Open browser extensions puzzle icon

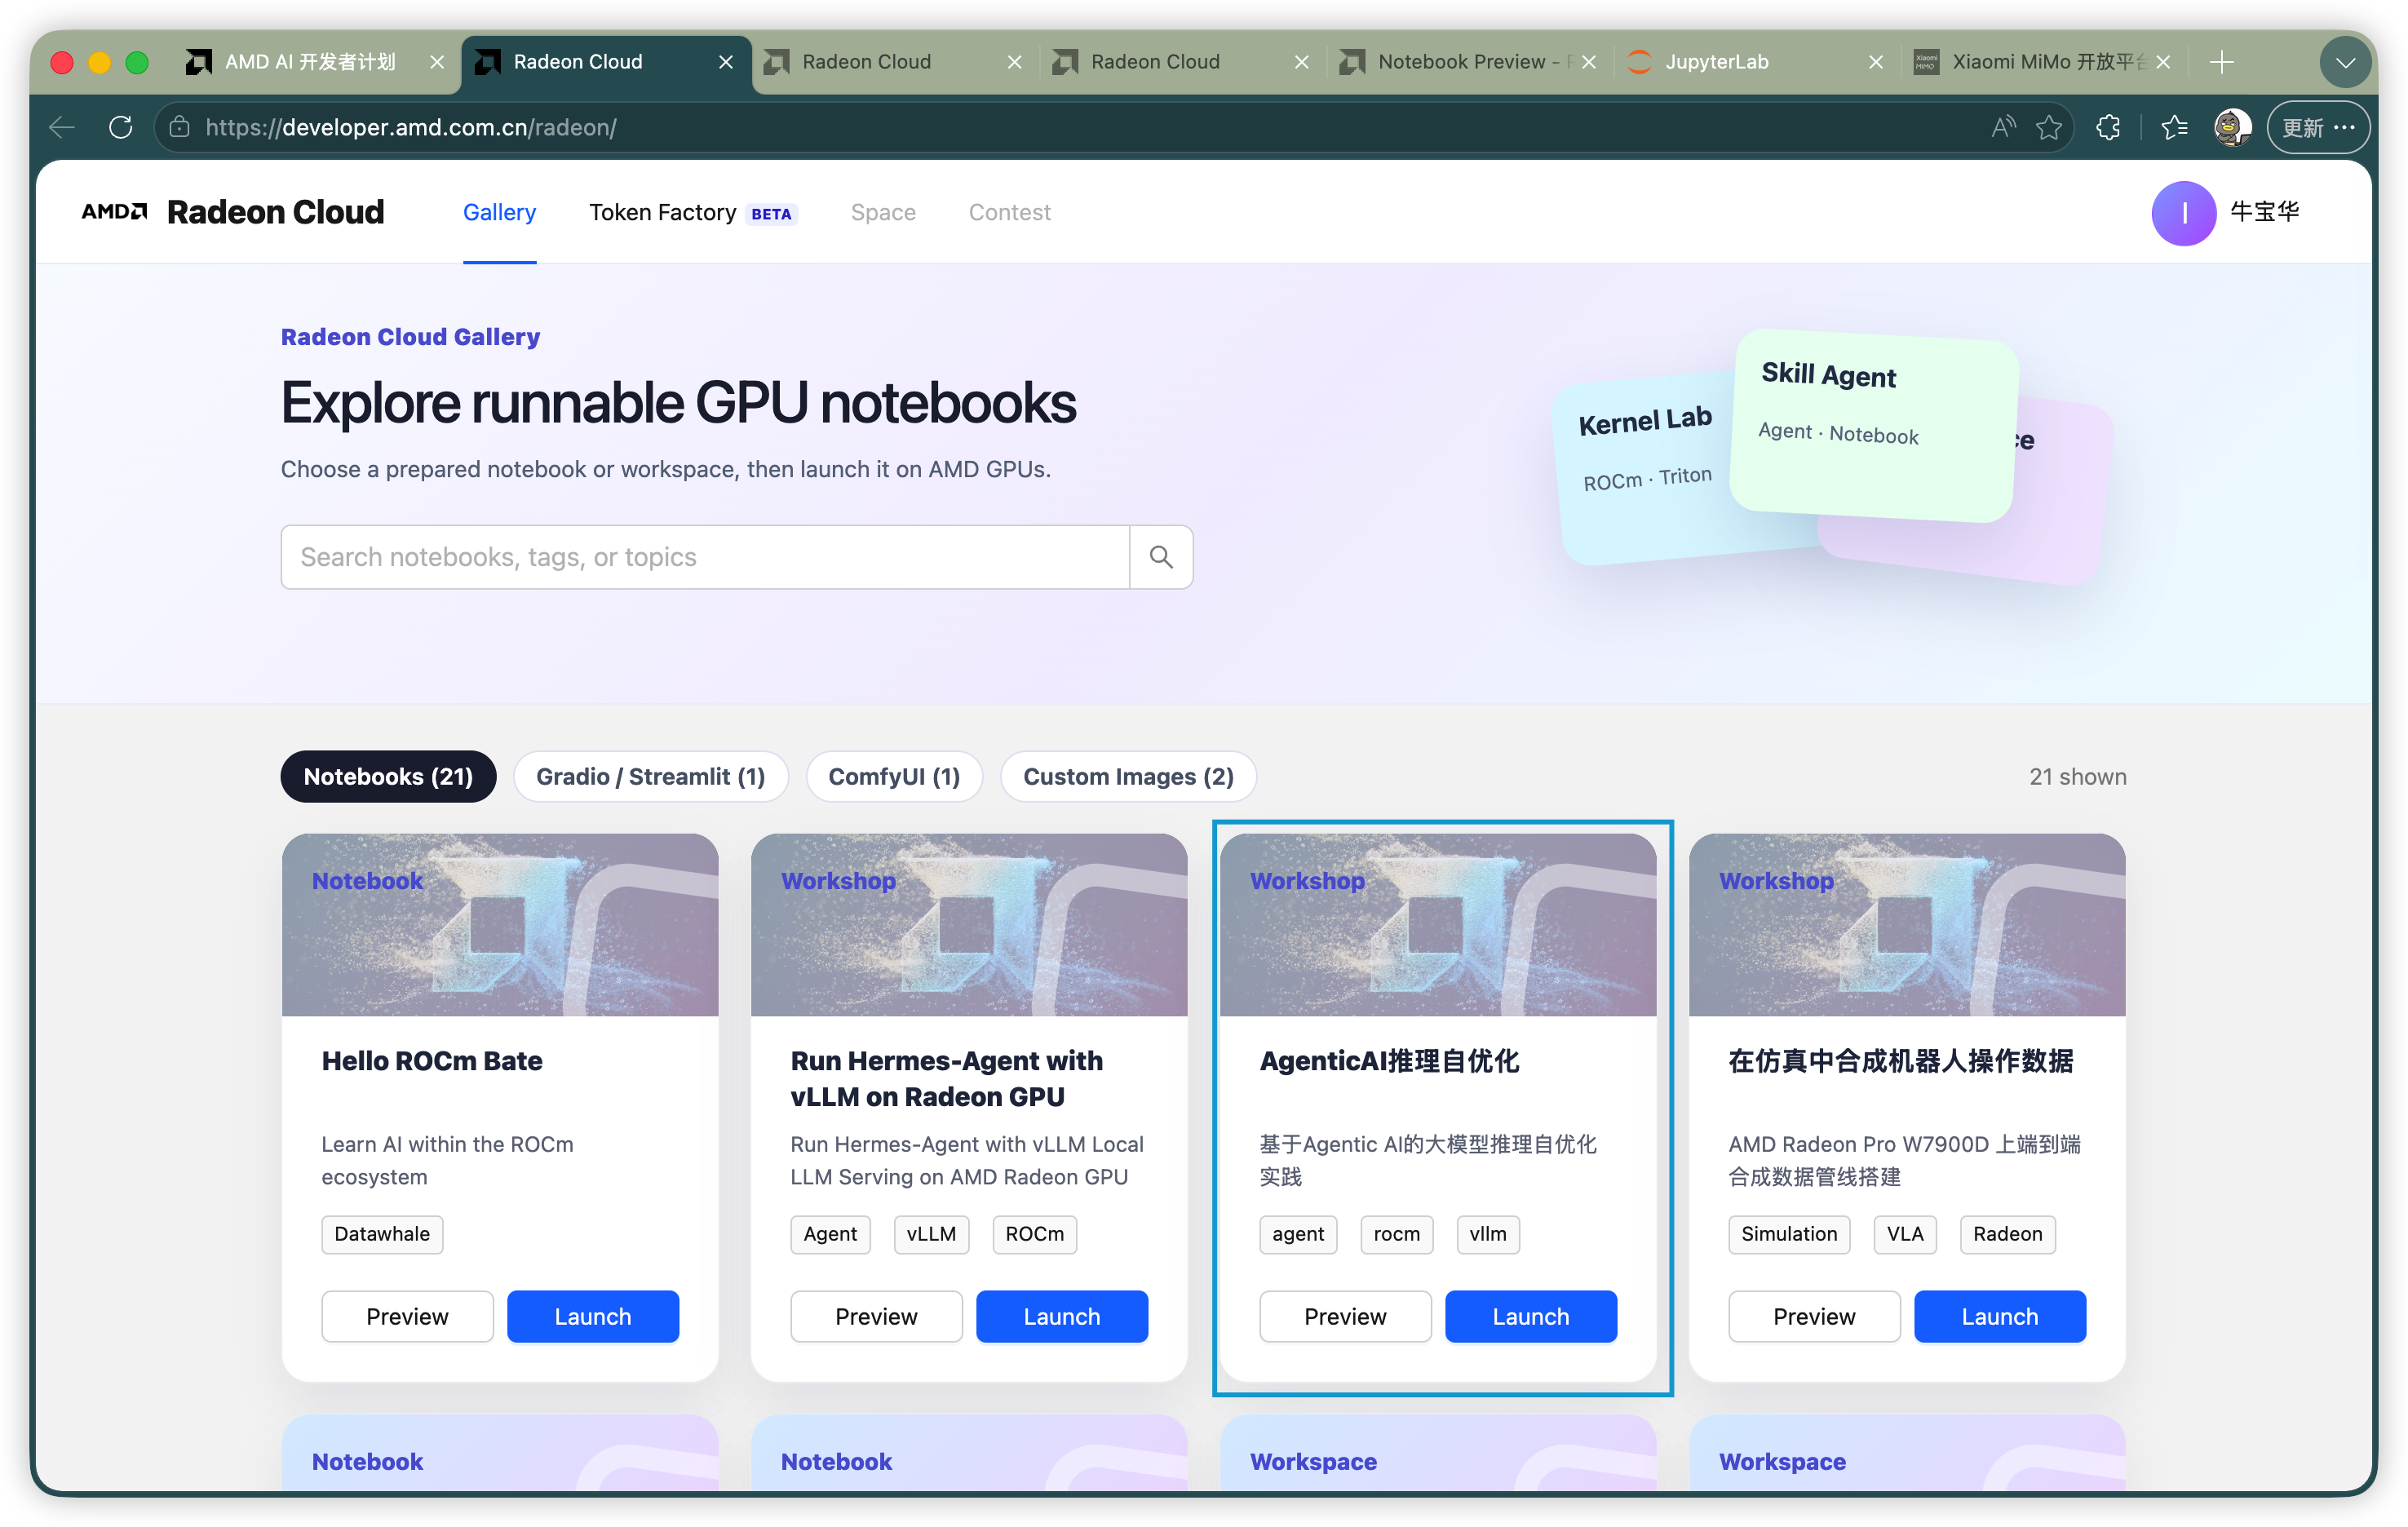pos(2108,127)
